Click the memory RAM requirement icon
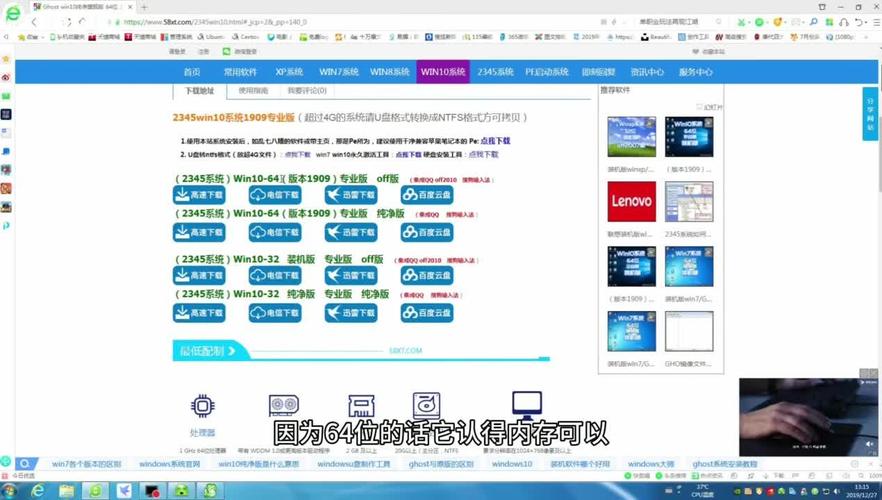This screenshot has height=500, width=882. (361, 406)
